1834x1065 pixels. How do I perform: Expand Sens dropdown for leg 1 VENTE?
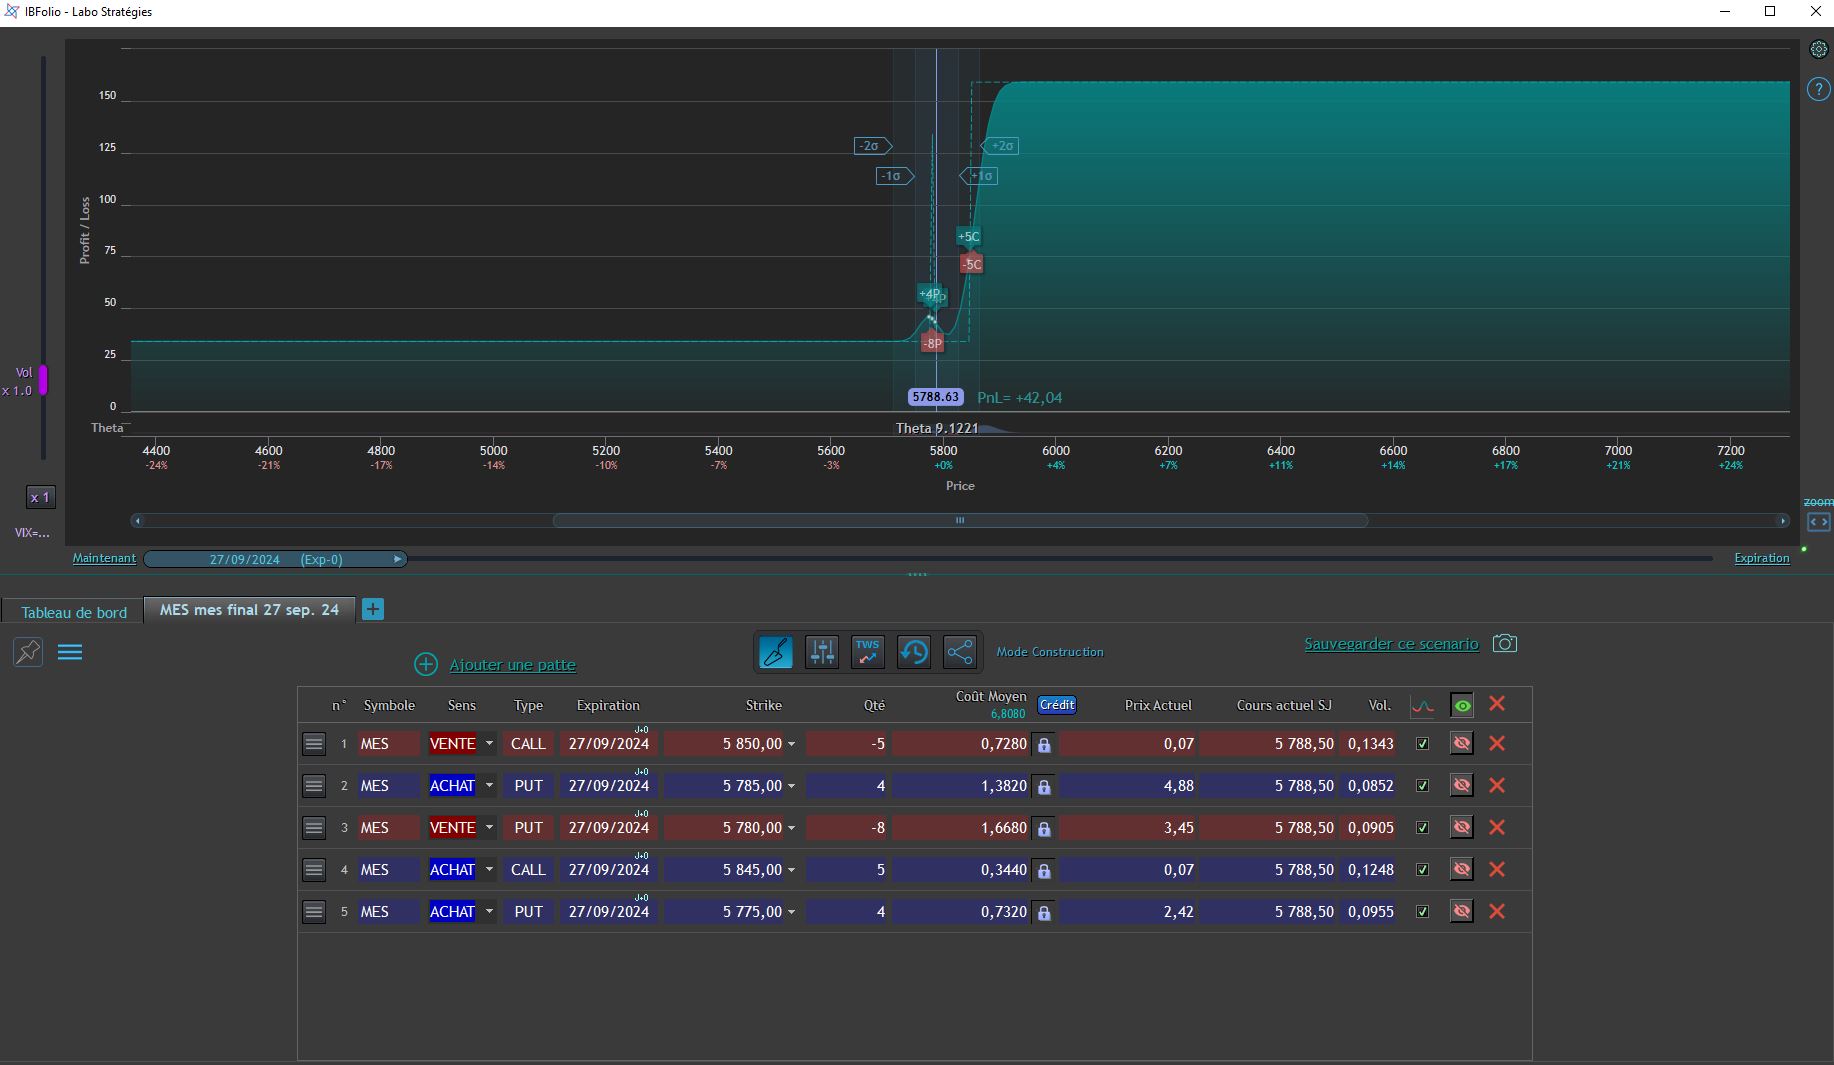[x=489, y=744]
